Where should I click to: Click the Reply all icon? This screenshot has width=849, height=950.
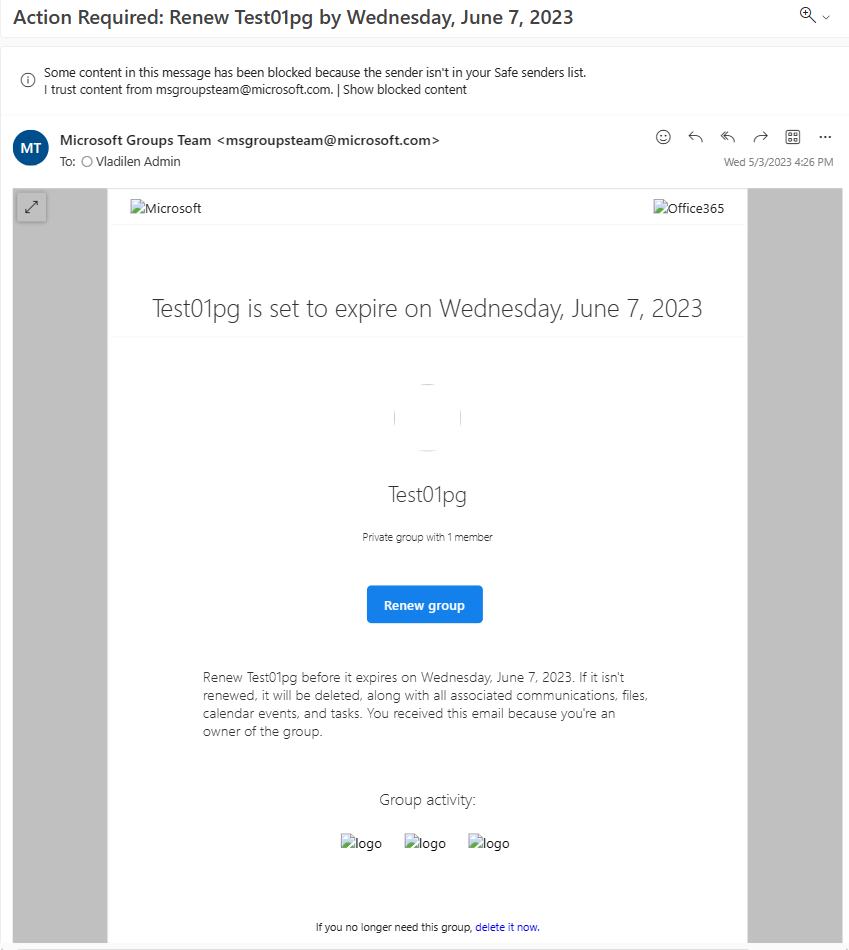point(728,137)
